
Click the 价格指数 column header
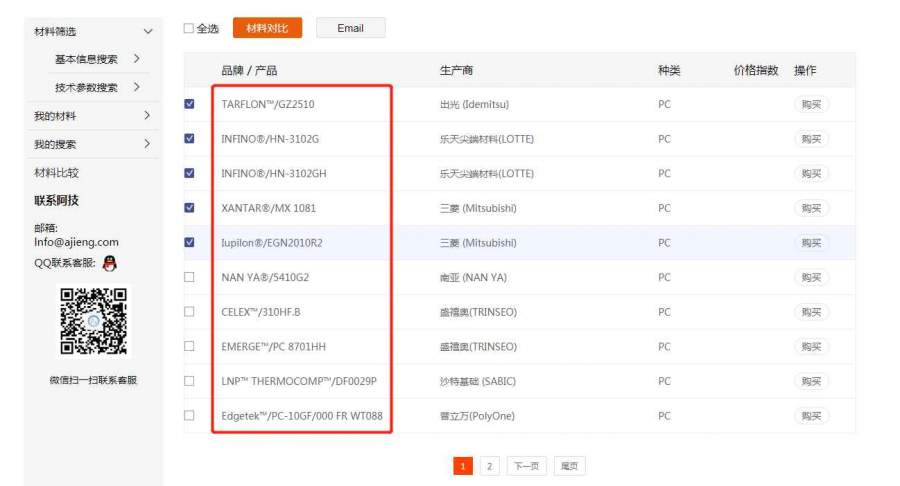pyautogui.click(x=756, y=70)
